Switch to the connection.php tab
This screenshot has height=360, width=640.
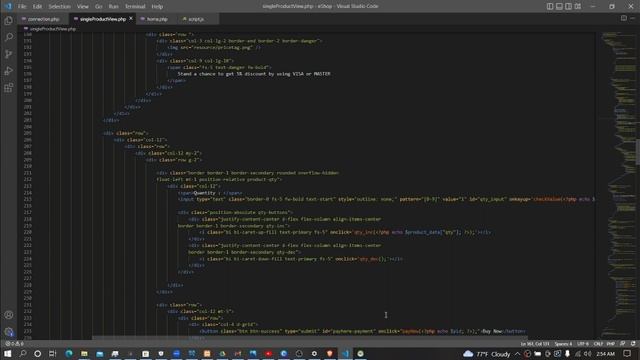coord(43,19)
